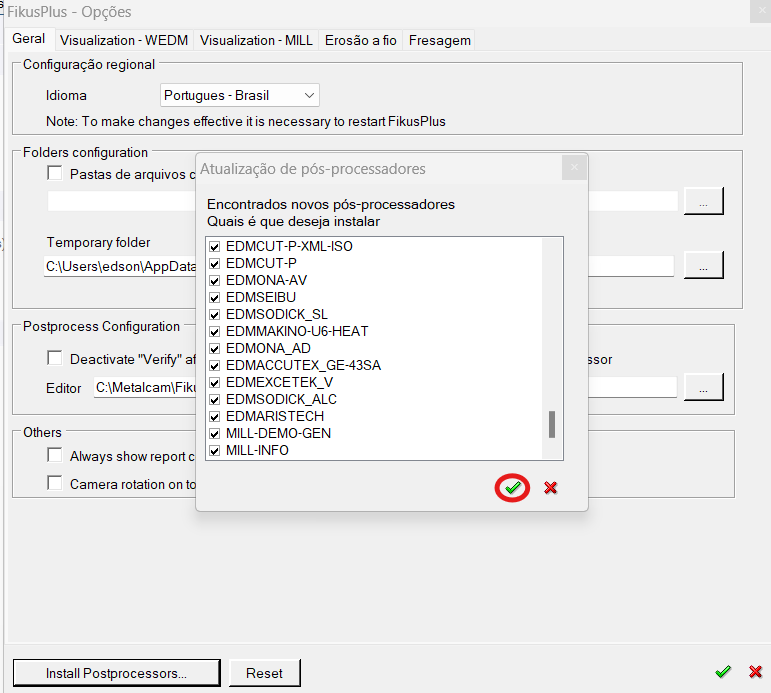Toggle the EDMCUT-P-XML-ISO checkbox

click(214, 246)
